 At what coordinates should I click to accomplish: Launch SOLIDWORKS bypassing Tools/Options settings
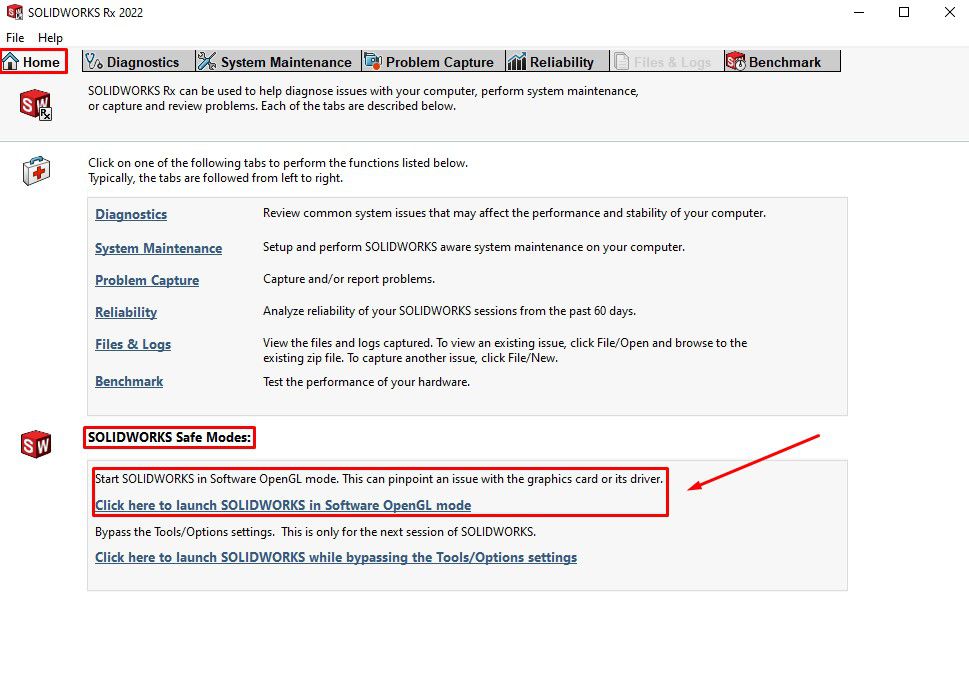click(x=336, y=557)
